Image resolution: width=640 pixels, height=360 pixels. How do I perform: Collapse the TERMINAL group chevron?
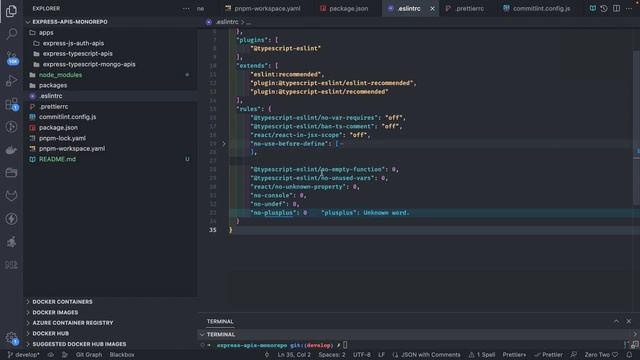pos(202,334)
